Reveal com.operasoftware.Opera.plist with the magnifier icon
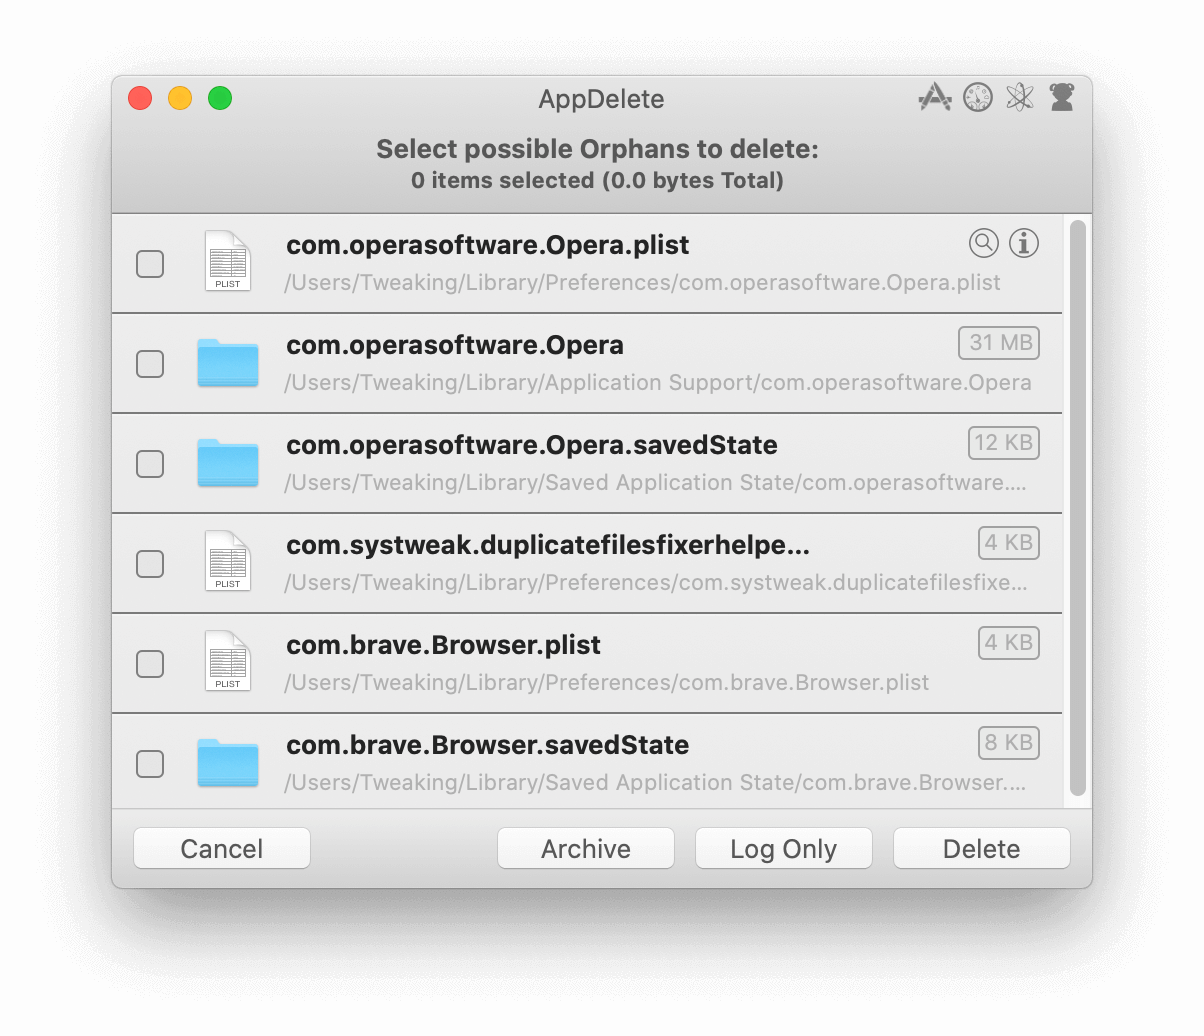The height and width of the screenshot is (1036, 1204). pyautogui.click(x=984, y=243)
